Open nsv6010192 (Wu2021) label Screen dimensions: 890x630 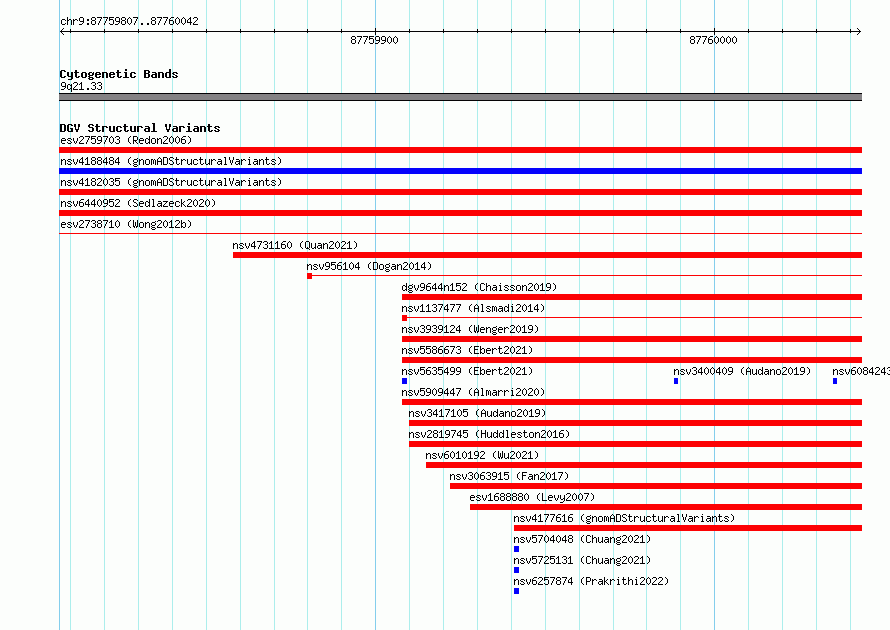[x=482, y=455]
